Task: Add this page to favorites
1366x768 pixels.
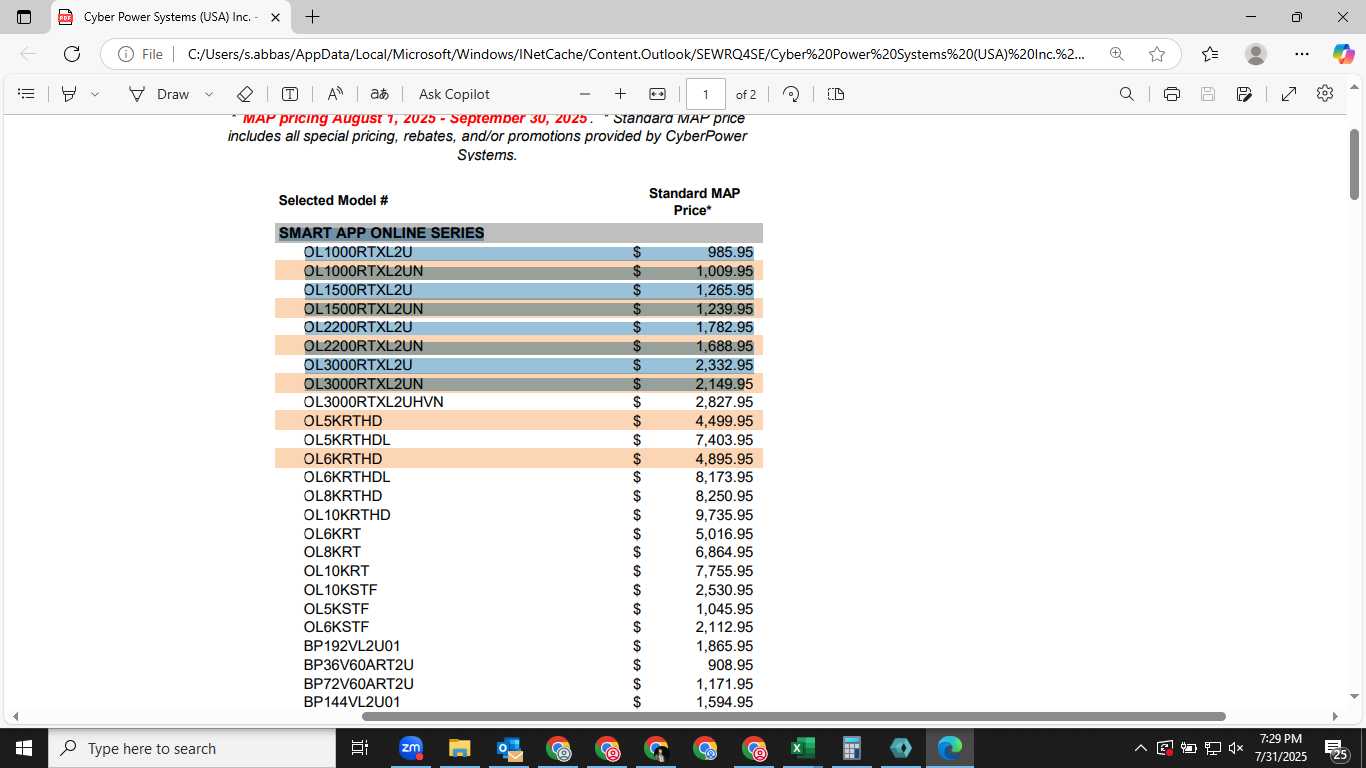Action: [1157, 54]
